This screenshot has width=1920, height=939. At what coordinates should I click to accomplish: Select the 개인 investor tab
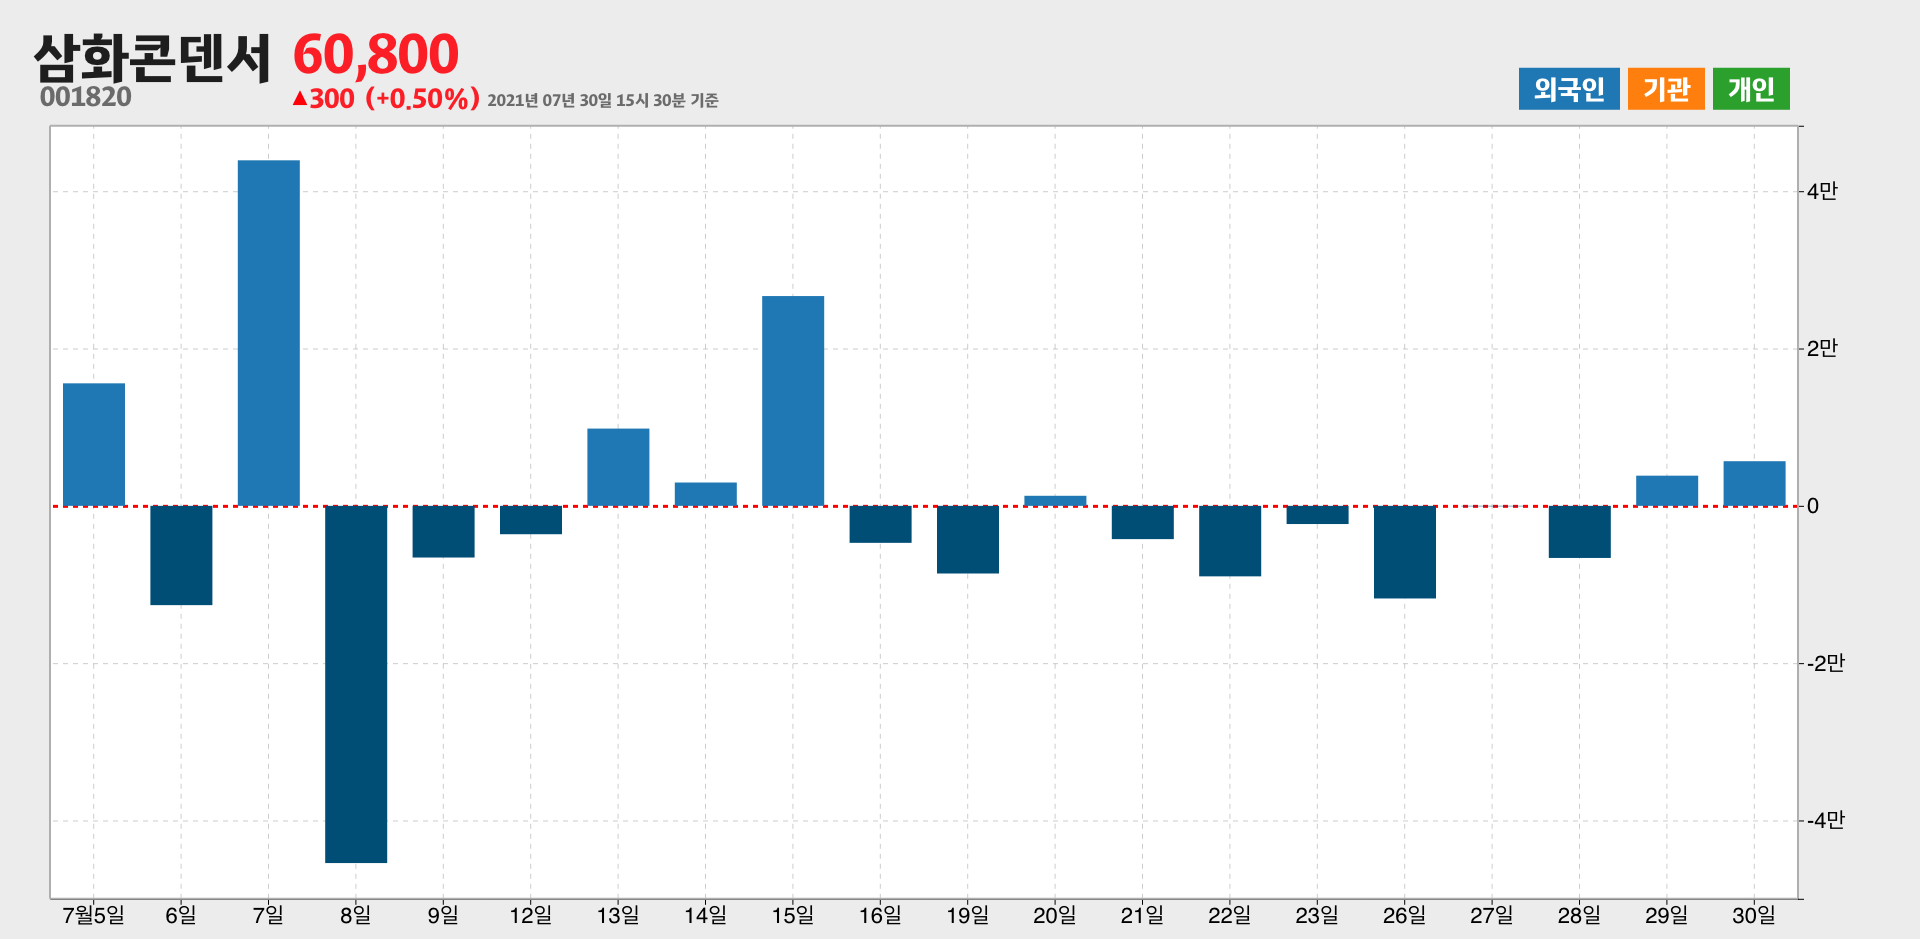click(1751, 89)
